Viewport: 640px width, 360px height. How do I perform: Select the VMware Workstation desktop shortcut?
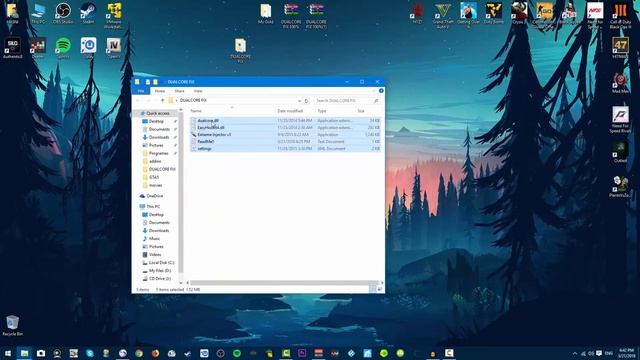pos(114,16)
